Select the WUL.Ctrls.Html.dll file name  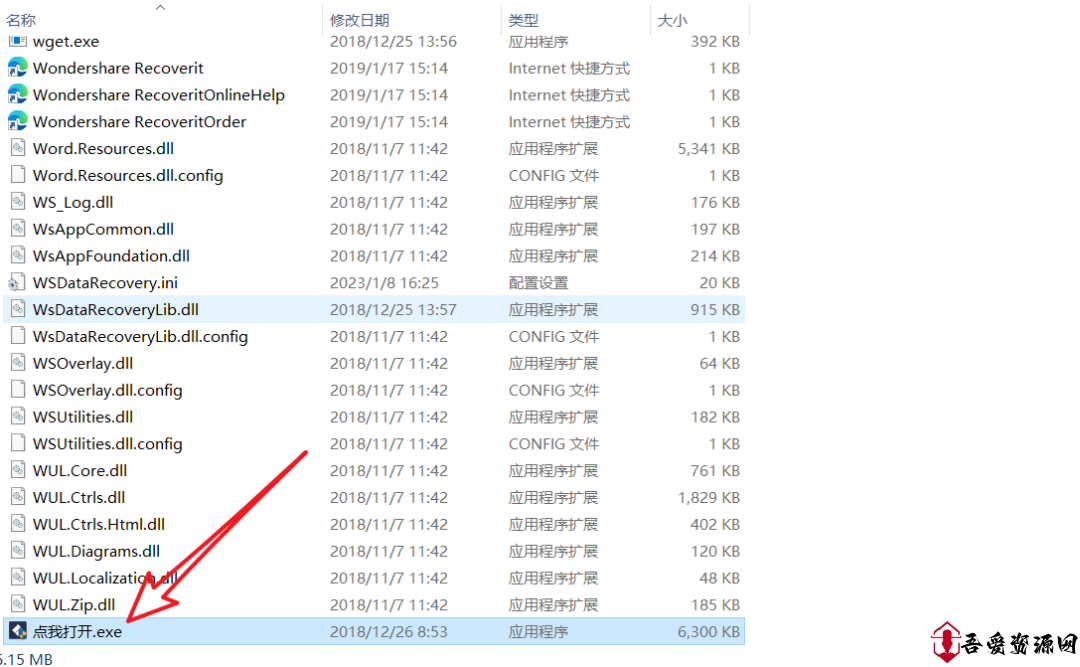pyautogui.click(x=99, y=525)
